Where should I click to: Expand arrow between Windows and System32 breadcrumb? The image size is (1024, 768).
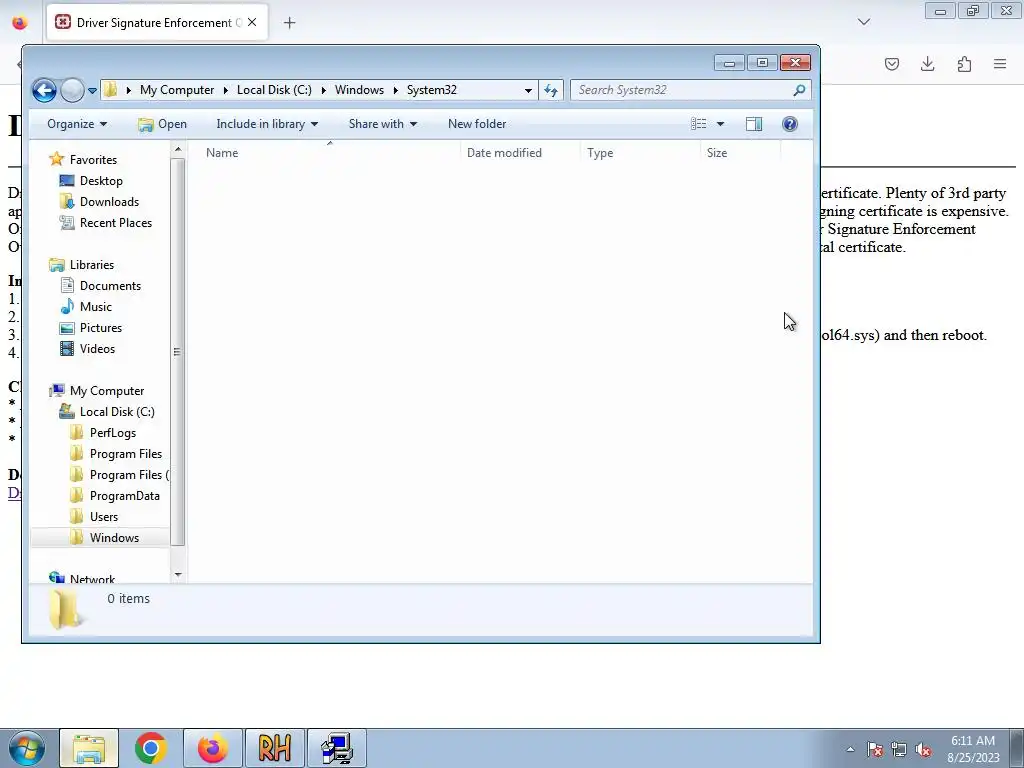coord(396,90)
